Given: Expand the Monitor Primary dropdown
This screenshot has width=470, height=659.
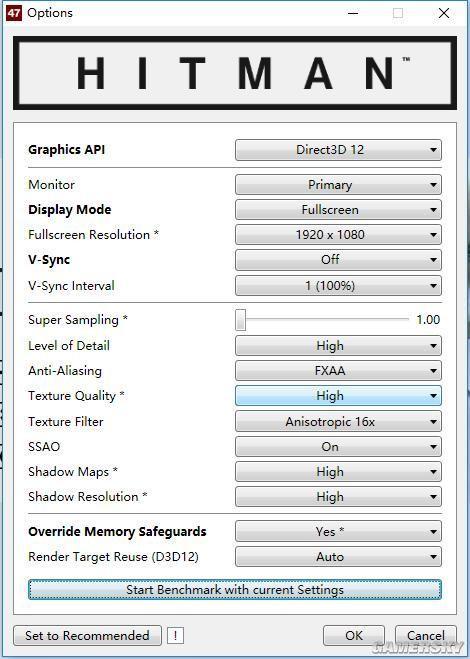Looking at the screenshot, I should coord(338,185).
